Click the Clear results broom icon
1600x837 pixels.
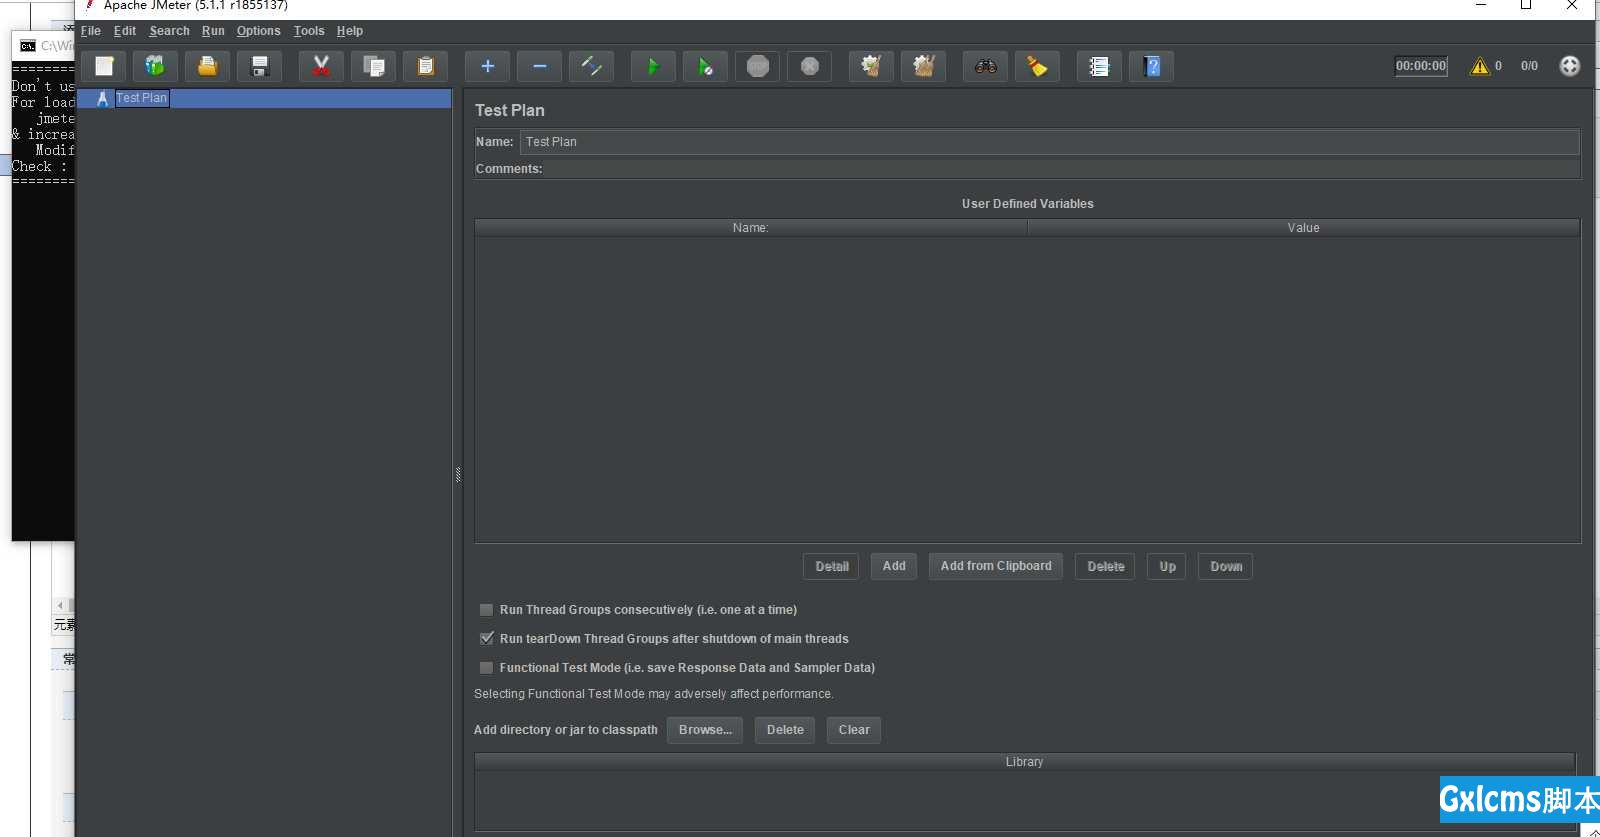tap(871, 66)
